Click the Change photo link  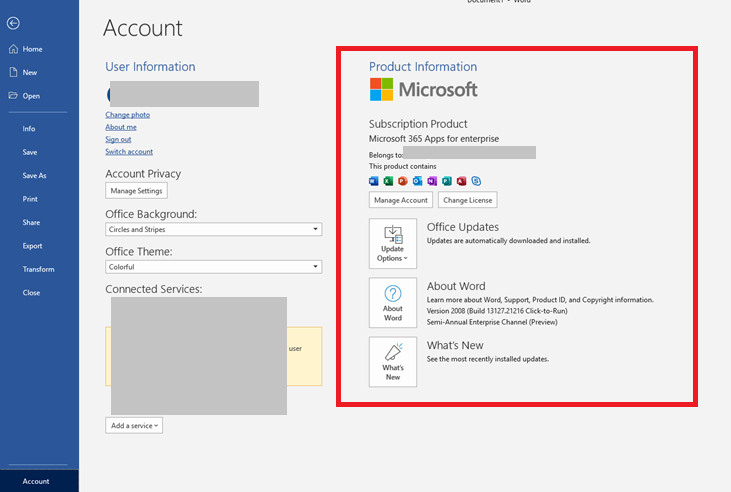pos(128,115)
